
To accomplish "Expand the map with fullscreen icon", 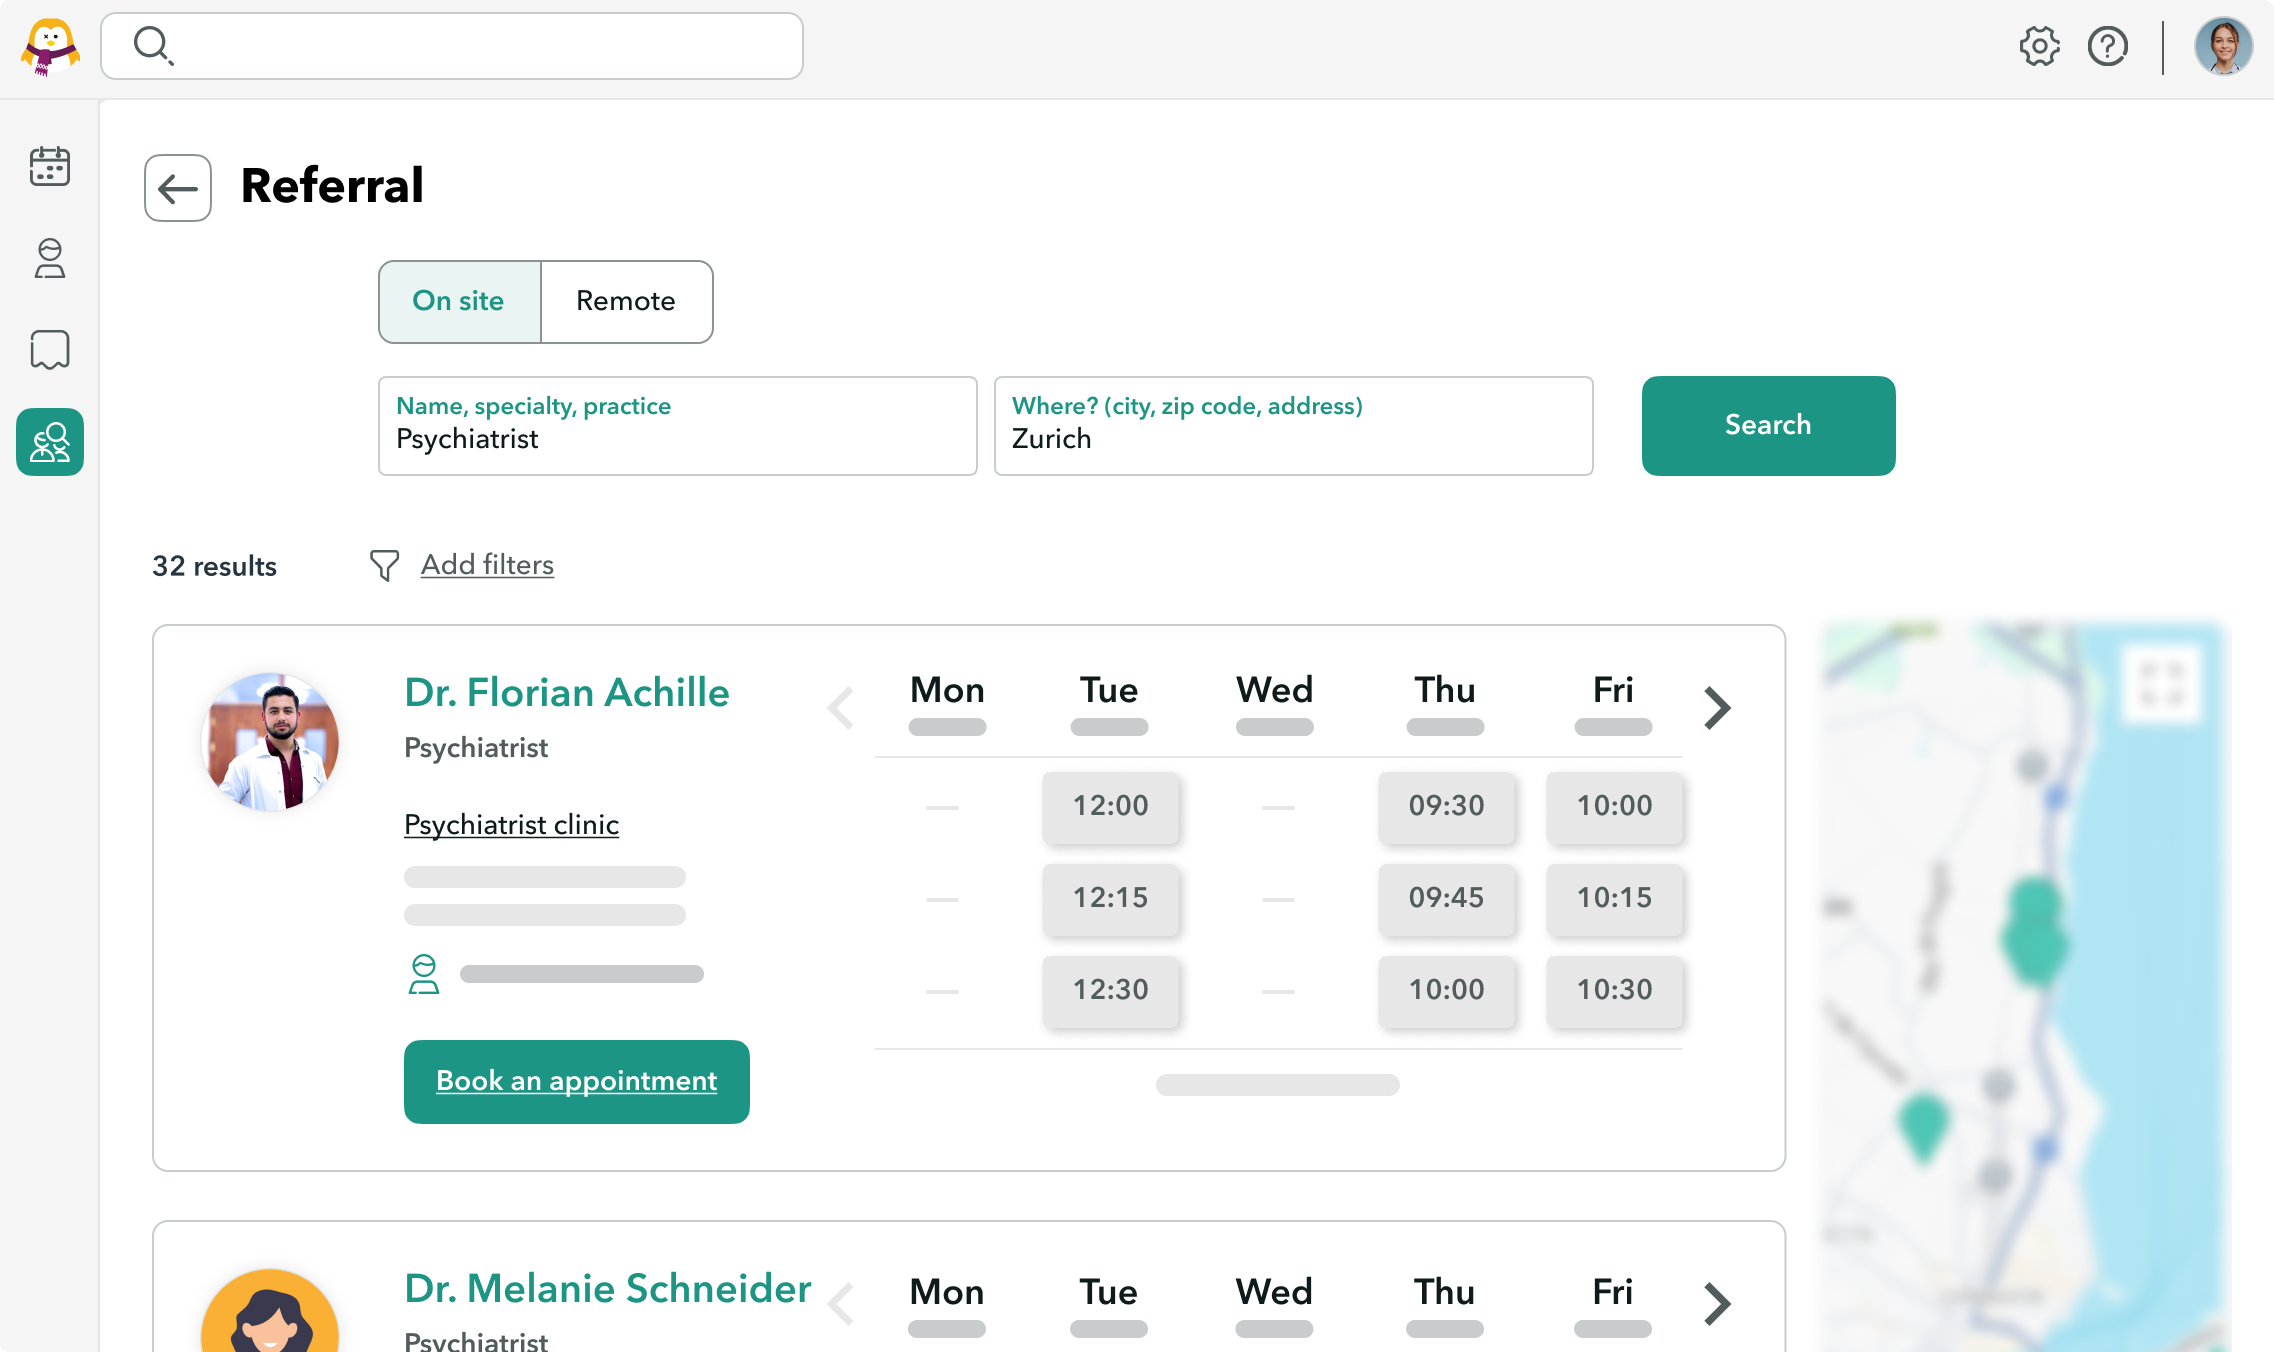I will pyautogui.click(x=2161, y=685).
